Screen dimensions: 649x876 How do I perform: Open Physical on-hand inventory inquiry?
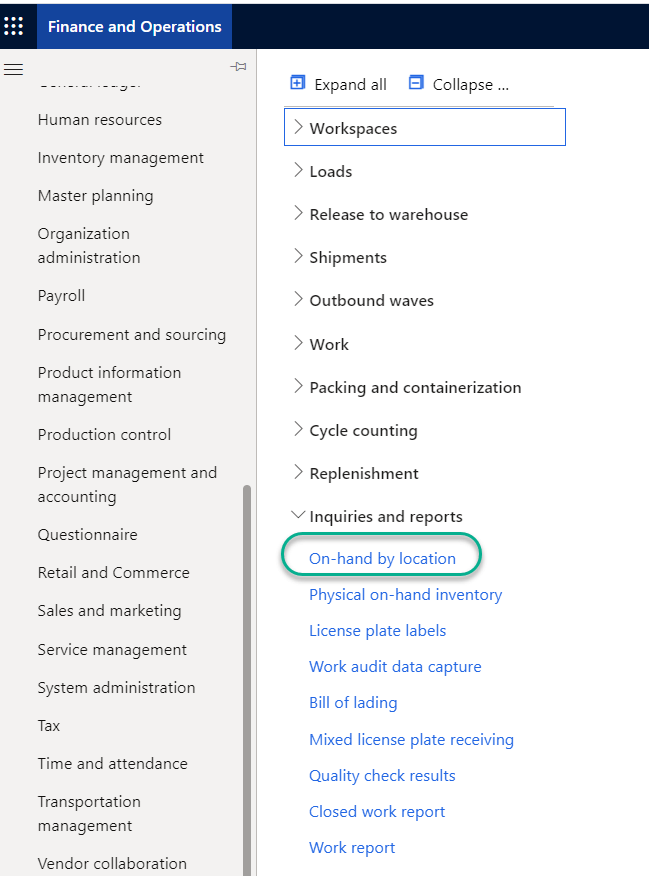pos(405,595)
